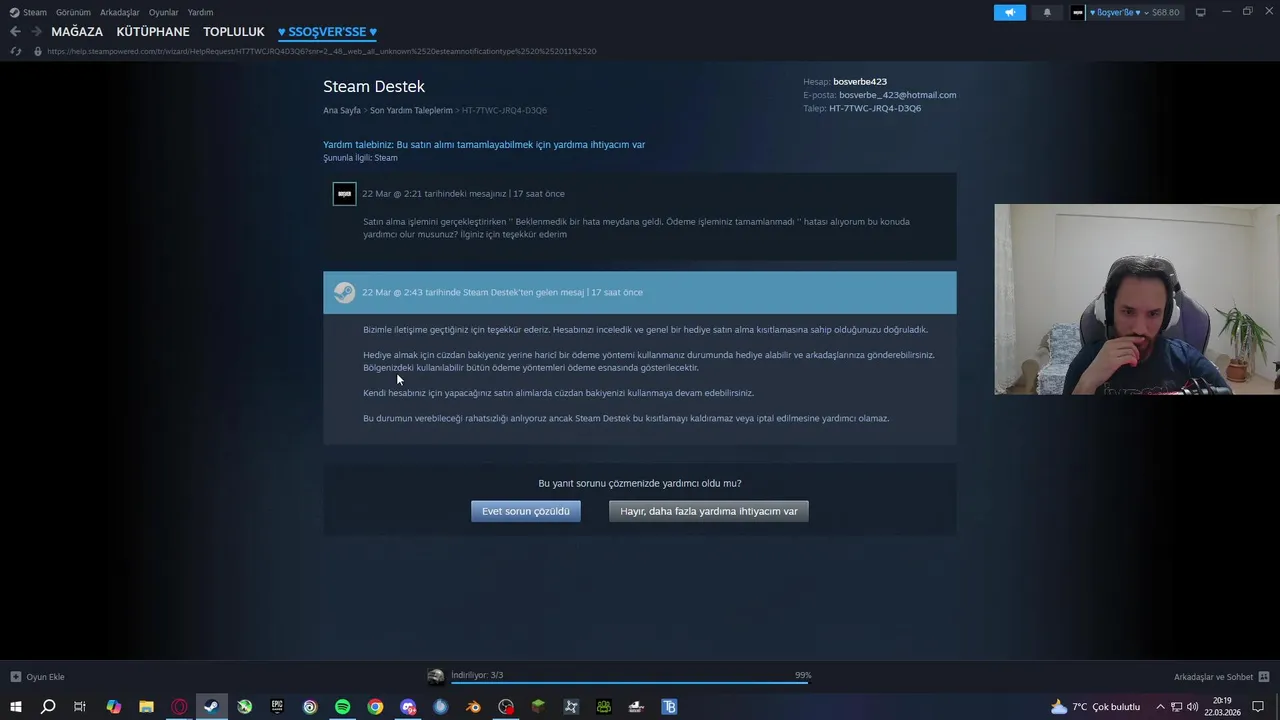Click the bosverbe423 account name
The image size is (1280, 720).
point(860,82)
